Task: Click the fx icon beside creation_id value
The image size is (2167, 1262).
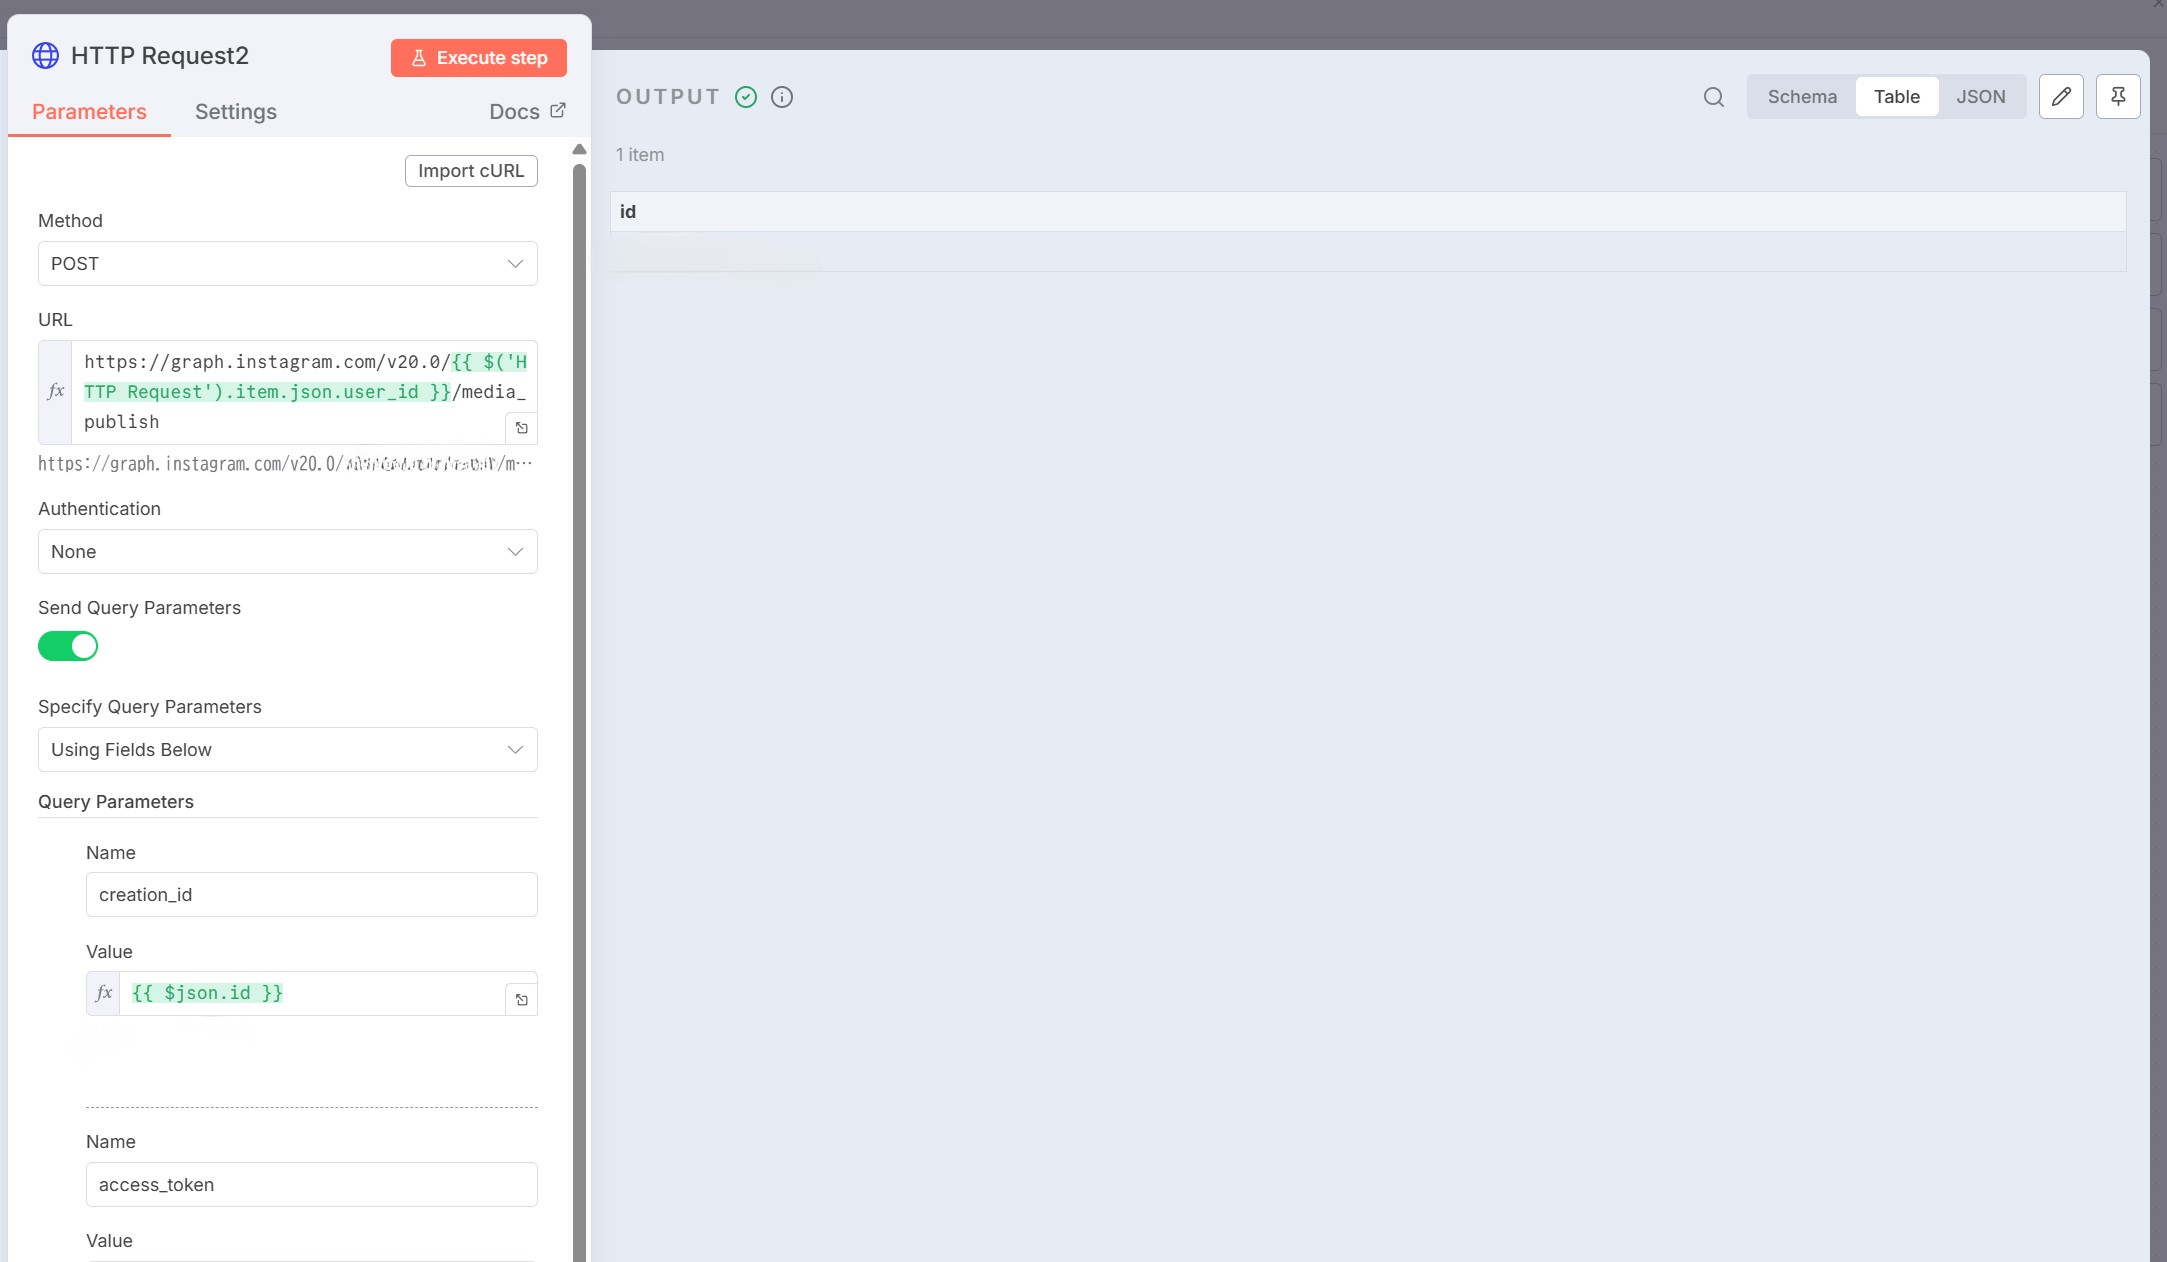Action: (x=104, y=993)
